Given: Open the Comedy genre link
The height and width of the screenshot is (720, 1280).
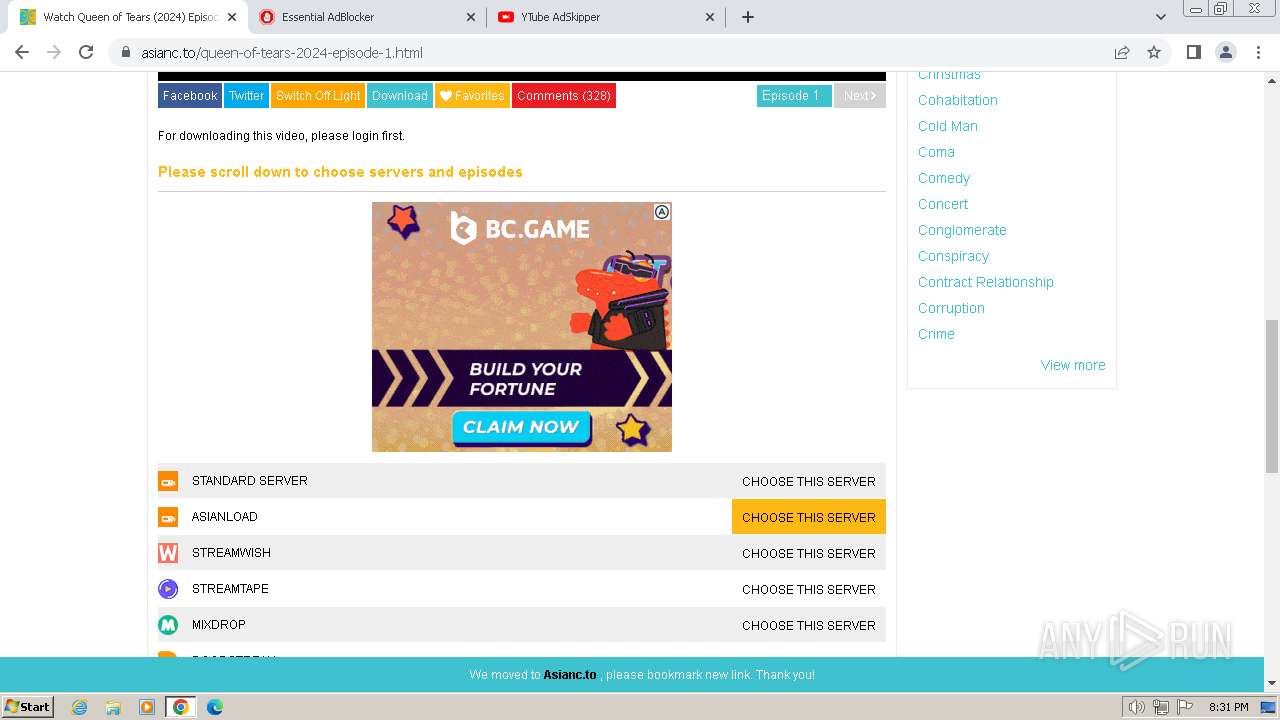Looking at the screenshot, I should [x=944, y=178].
